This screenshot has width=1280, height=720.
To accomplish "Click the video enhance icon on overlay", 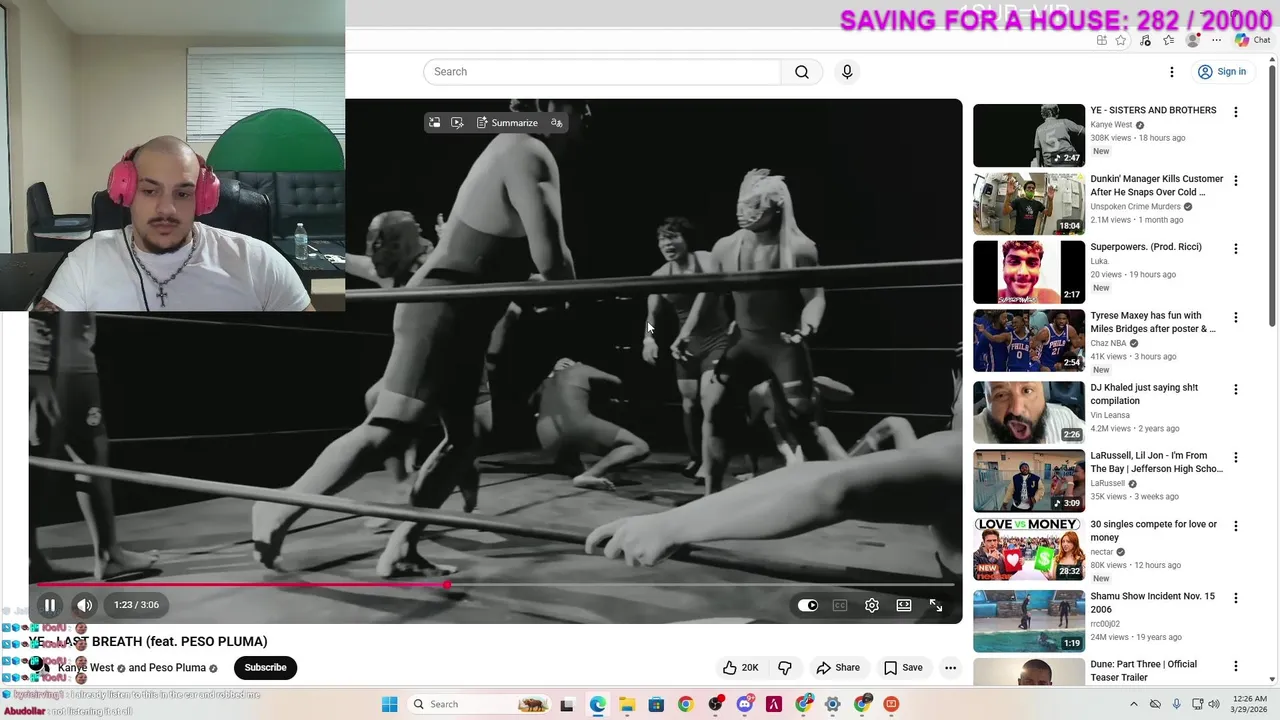I will pyautogui.click(x=457, y=123).
